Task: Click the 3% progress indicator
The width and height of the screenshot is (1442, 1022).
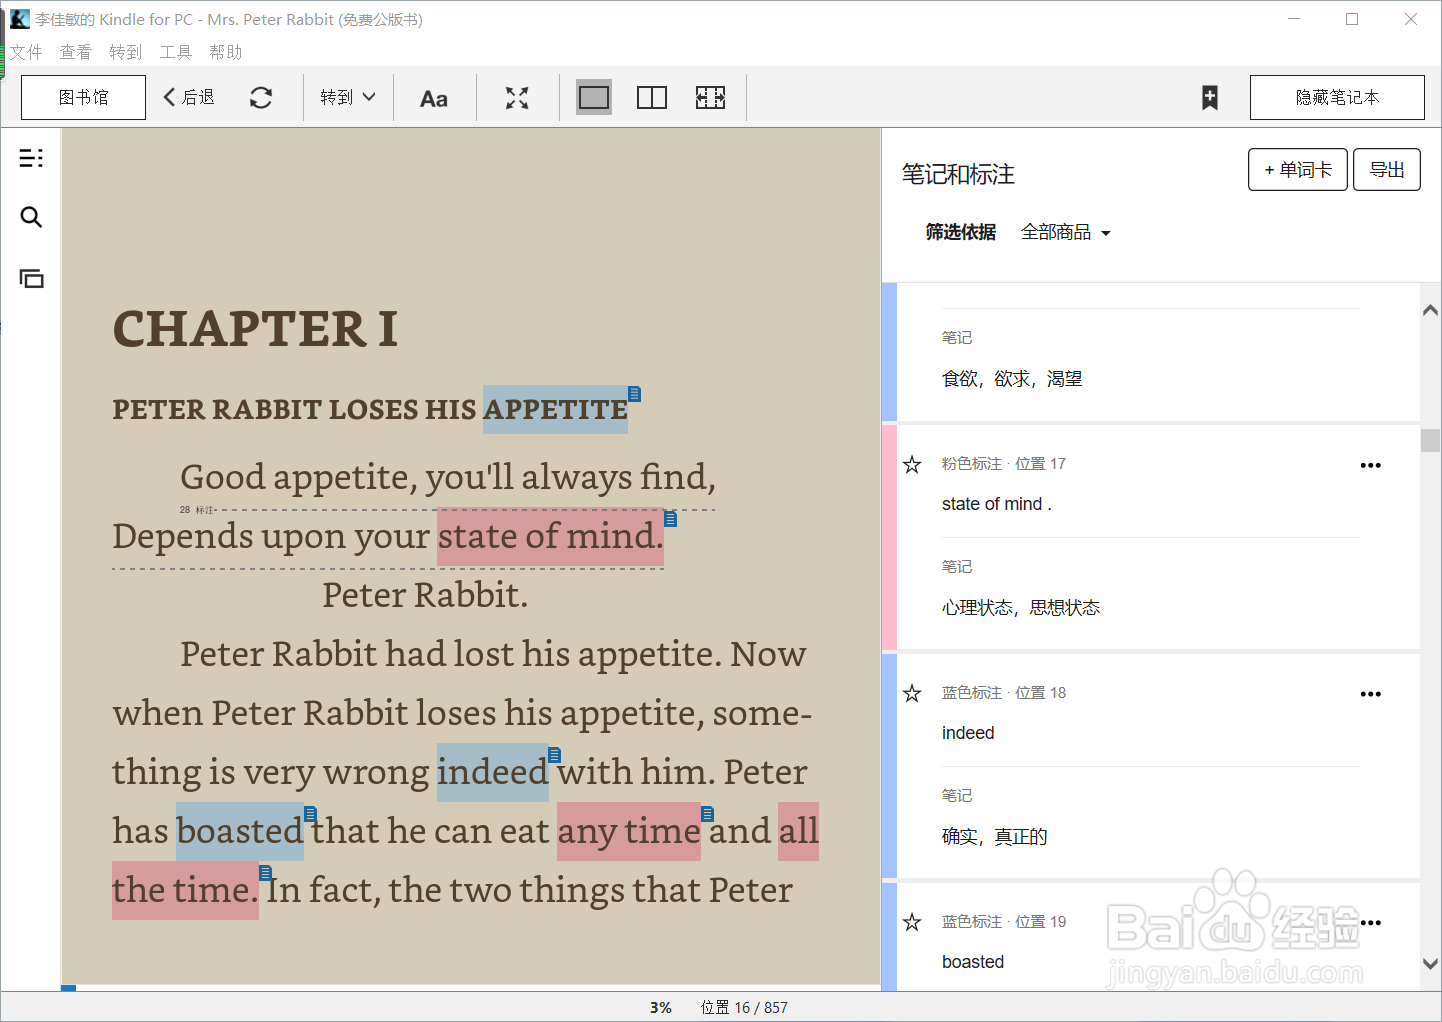Action: [x=661, y=1008]
